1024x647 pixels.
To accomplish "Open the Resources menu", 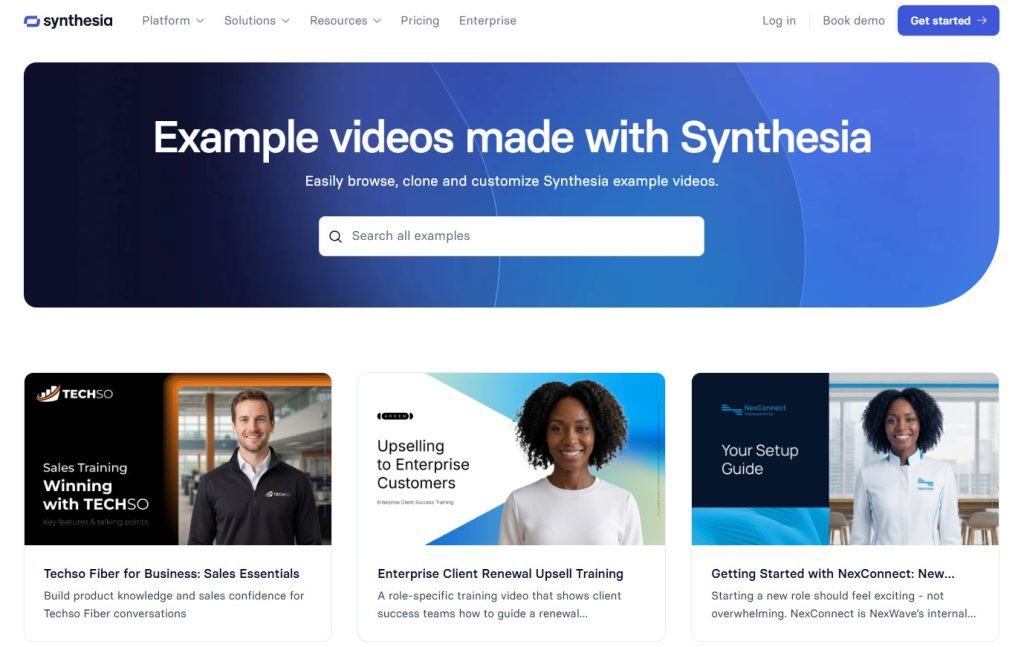I will click(345, 21).
